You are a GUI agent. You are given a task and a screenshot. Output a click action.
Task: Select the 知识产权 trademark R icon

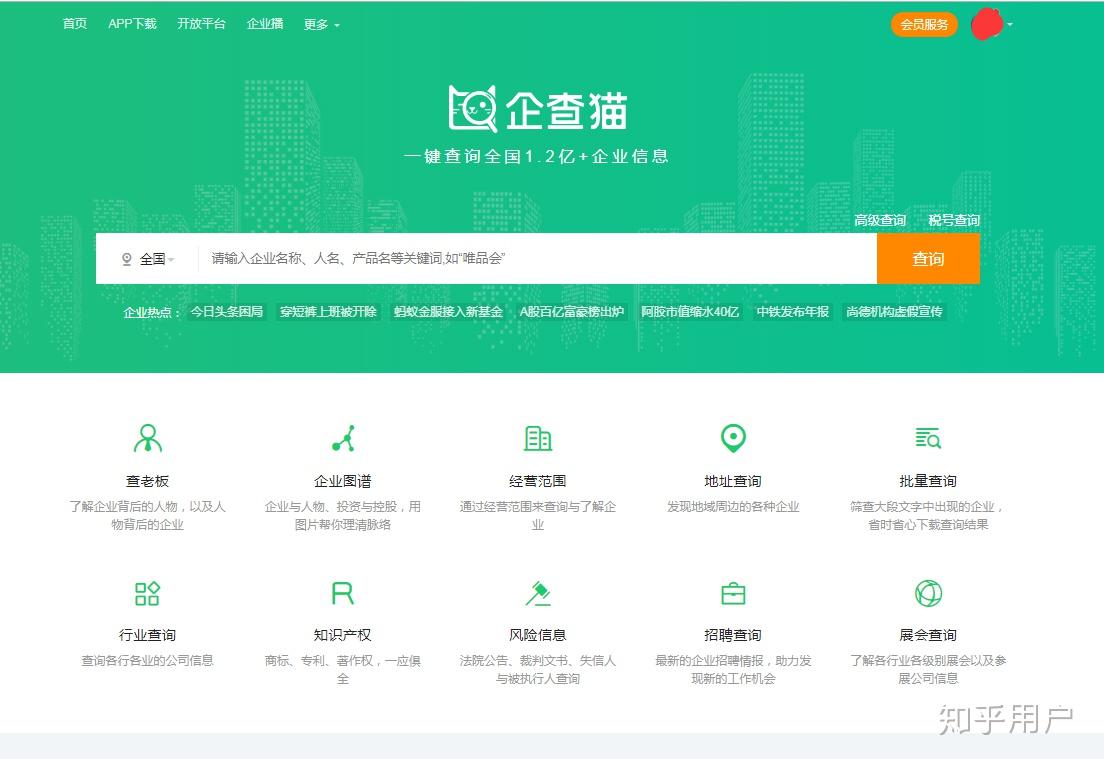click(342, 592)
